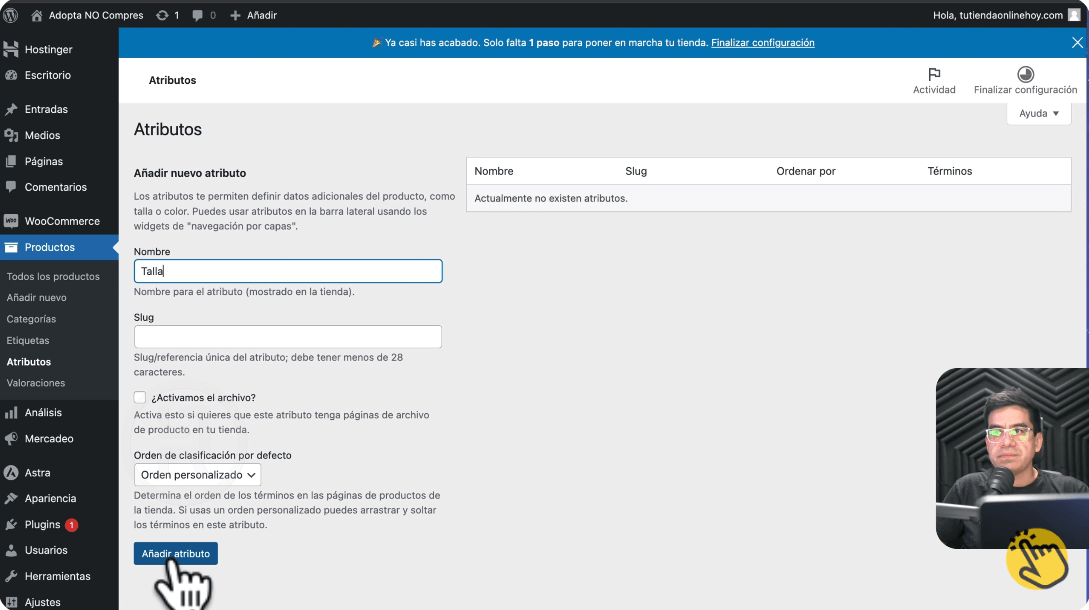Dismiss the blue setup notice banner
1089x610 pixels.
point(1077,42)
